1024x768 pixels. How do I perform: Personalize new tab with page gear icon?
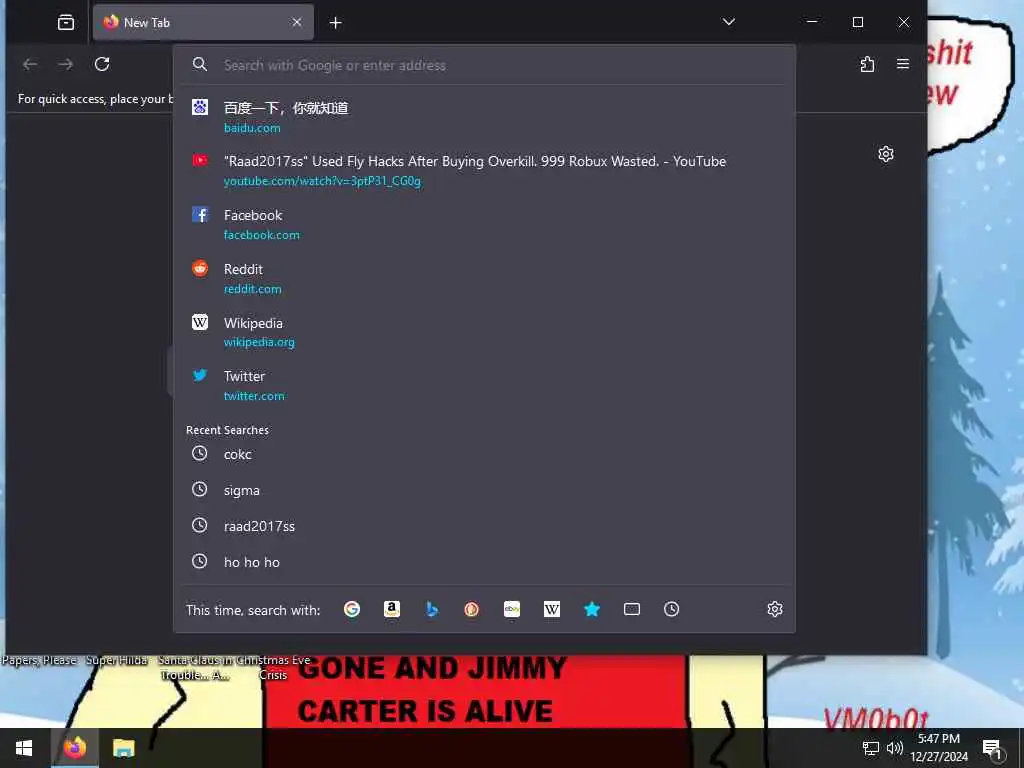[886, 154]
